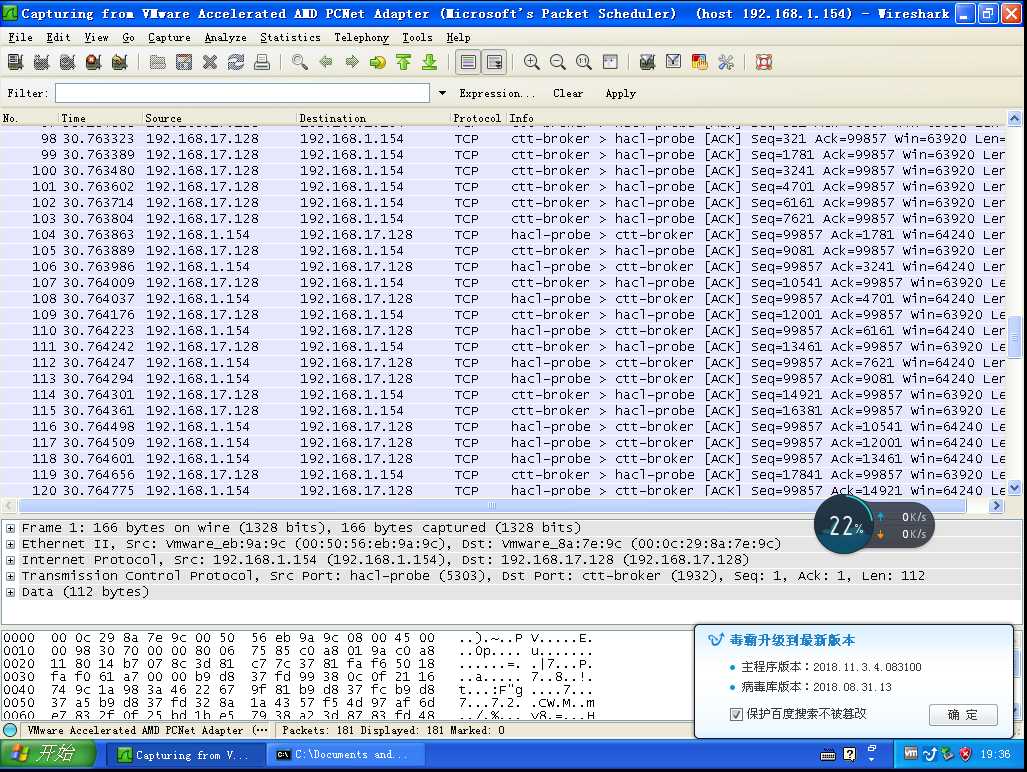The height and width of the screenshot is (772, 1027).
Task: Open the list of capture interfaces
Action: coord(16,62)
